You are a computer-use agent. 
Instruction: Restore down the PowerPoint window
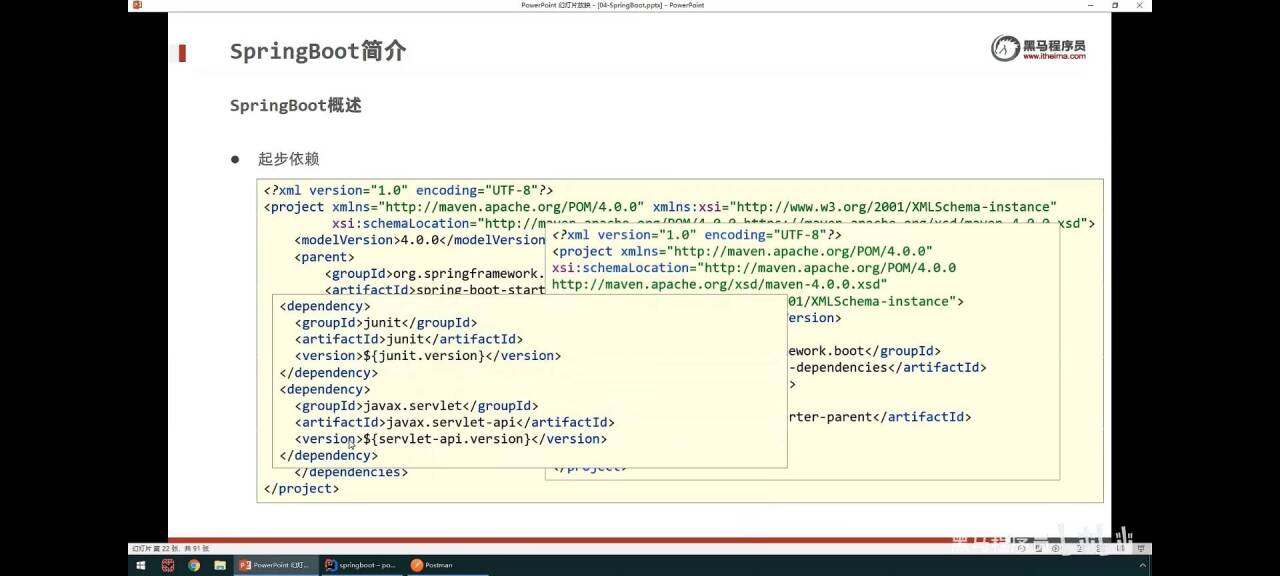[x=1115, y=5]
